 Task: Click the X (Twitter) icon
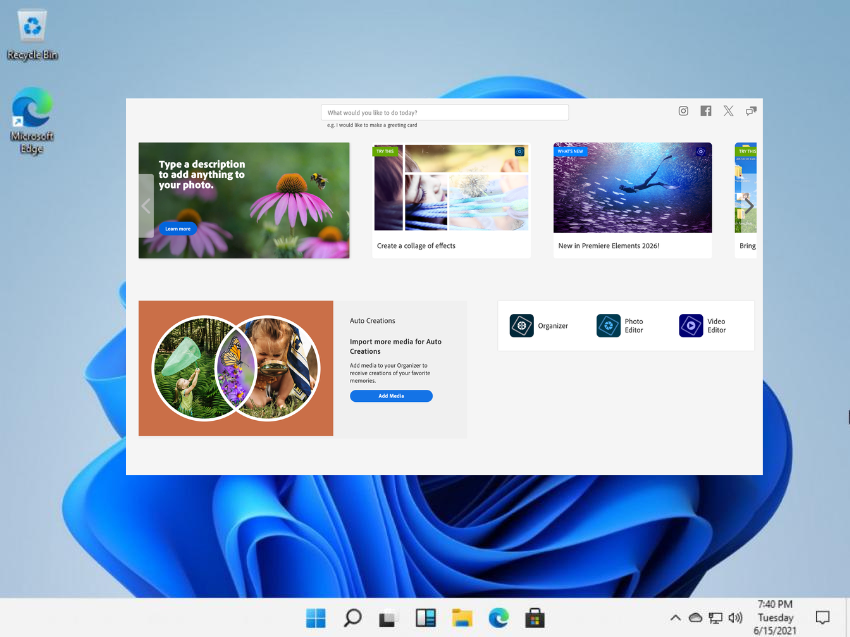(728, 111)
